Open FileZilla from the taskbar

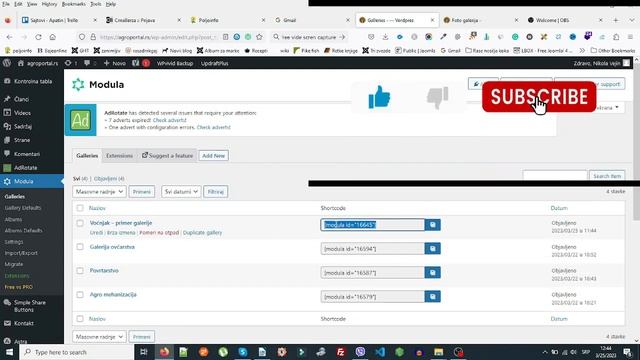pyautogui.click(x=341, y=352)
